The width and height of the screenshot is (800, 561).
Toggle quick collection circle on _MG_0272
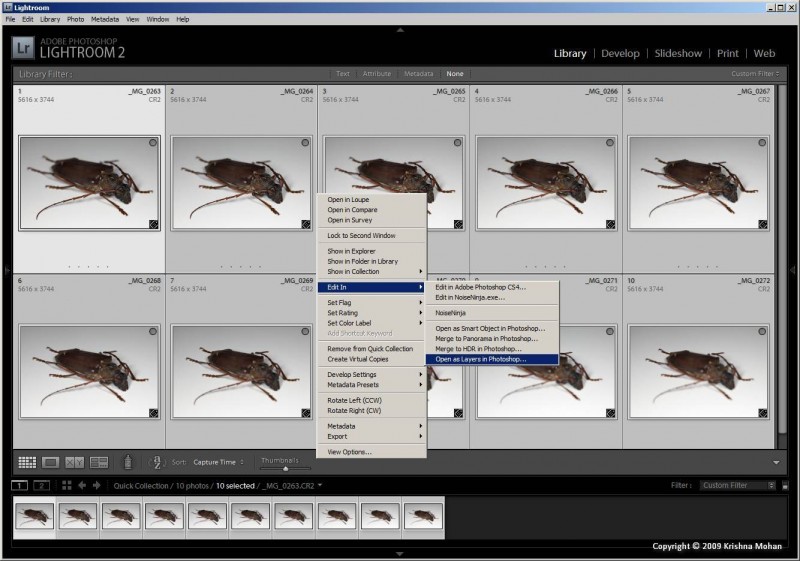(762, 332)
